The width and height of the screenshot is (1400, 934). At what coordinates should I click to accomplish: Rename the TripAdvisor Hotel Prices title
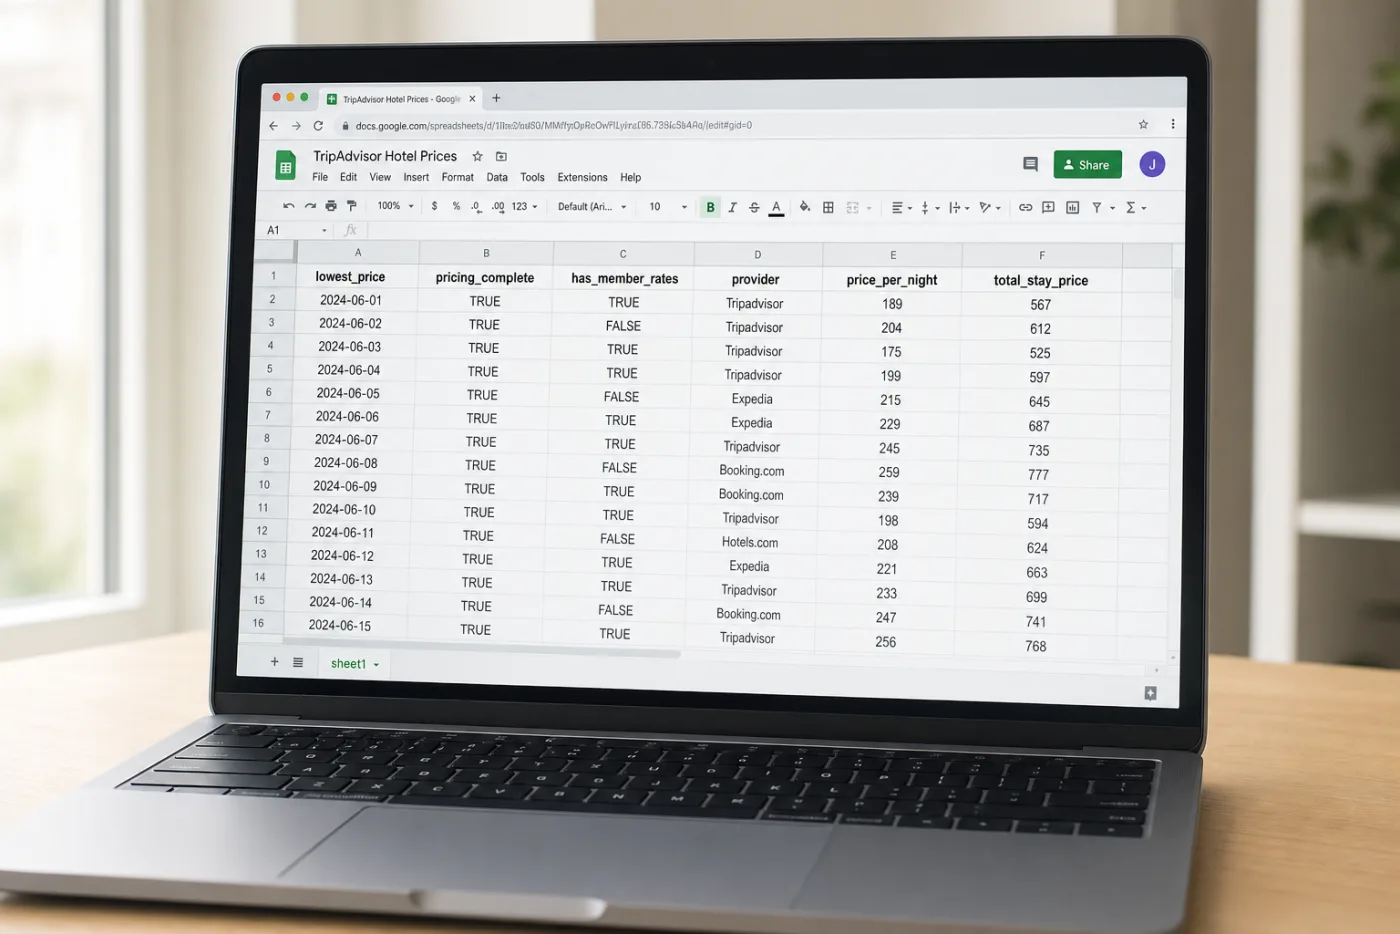tap(385, 156)
